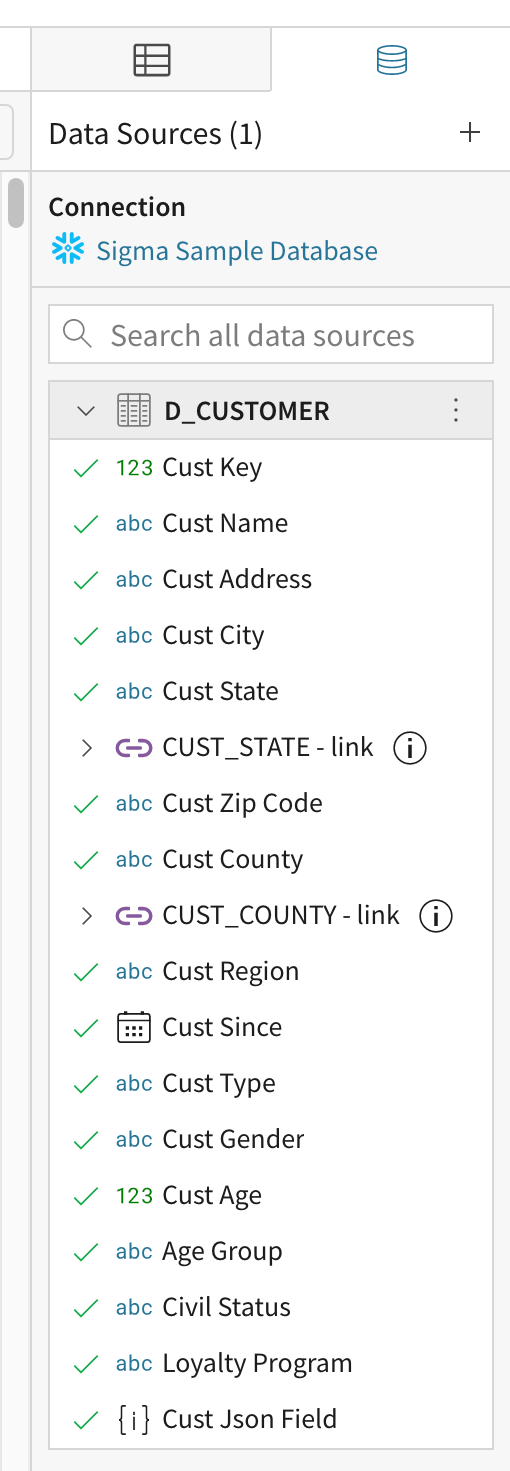Viewport: 510px width, 1471px height.
Task: Collapse the D_CUSTOMER table chevron
Action: pos(86,410)
